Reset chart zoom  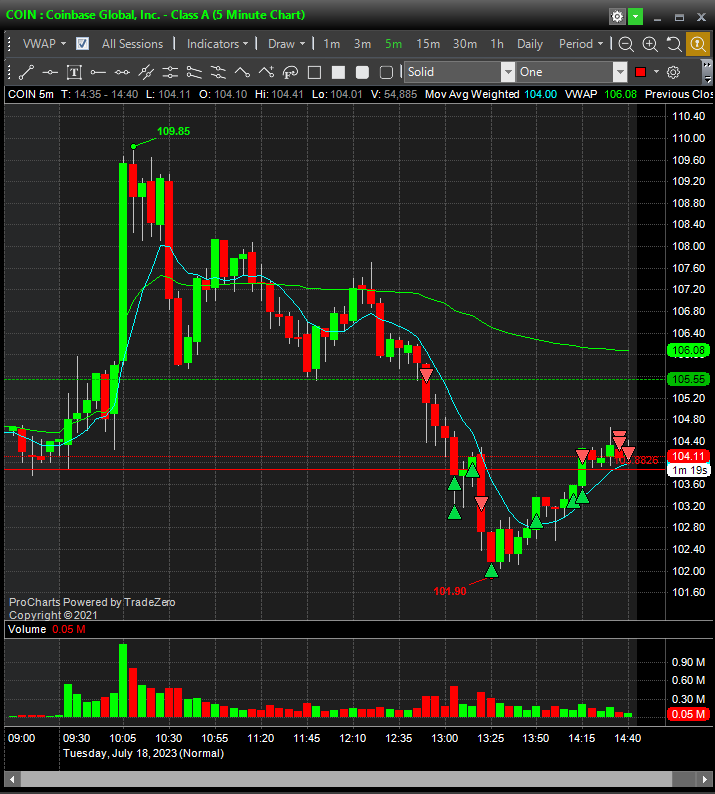tap(674, 45)
